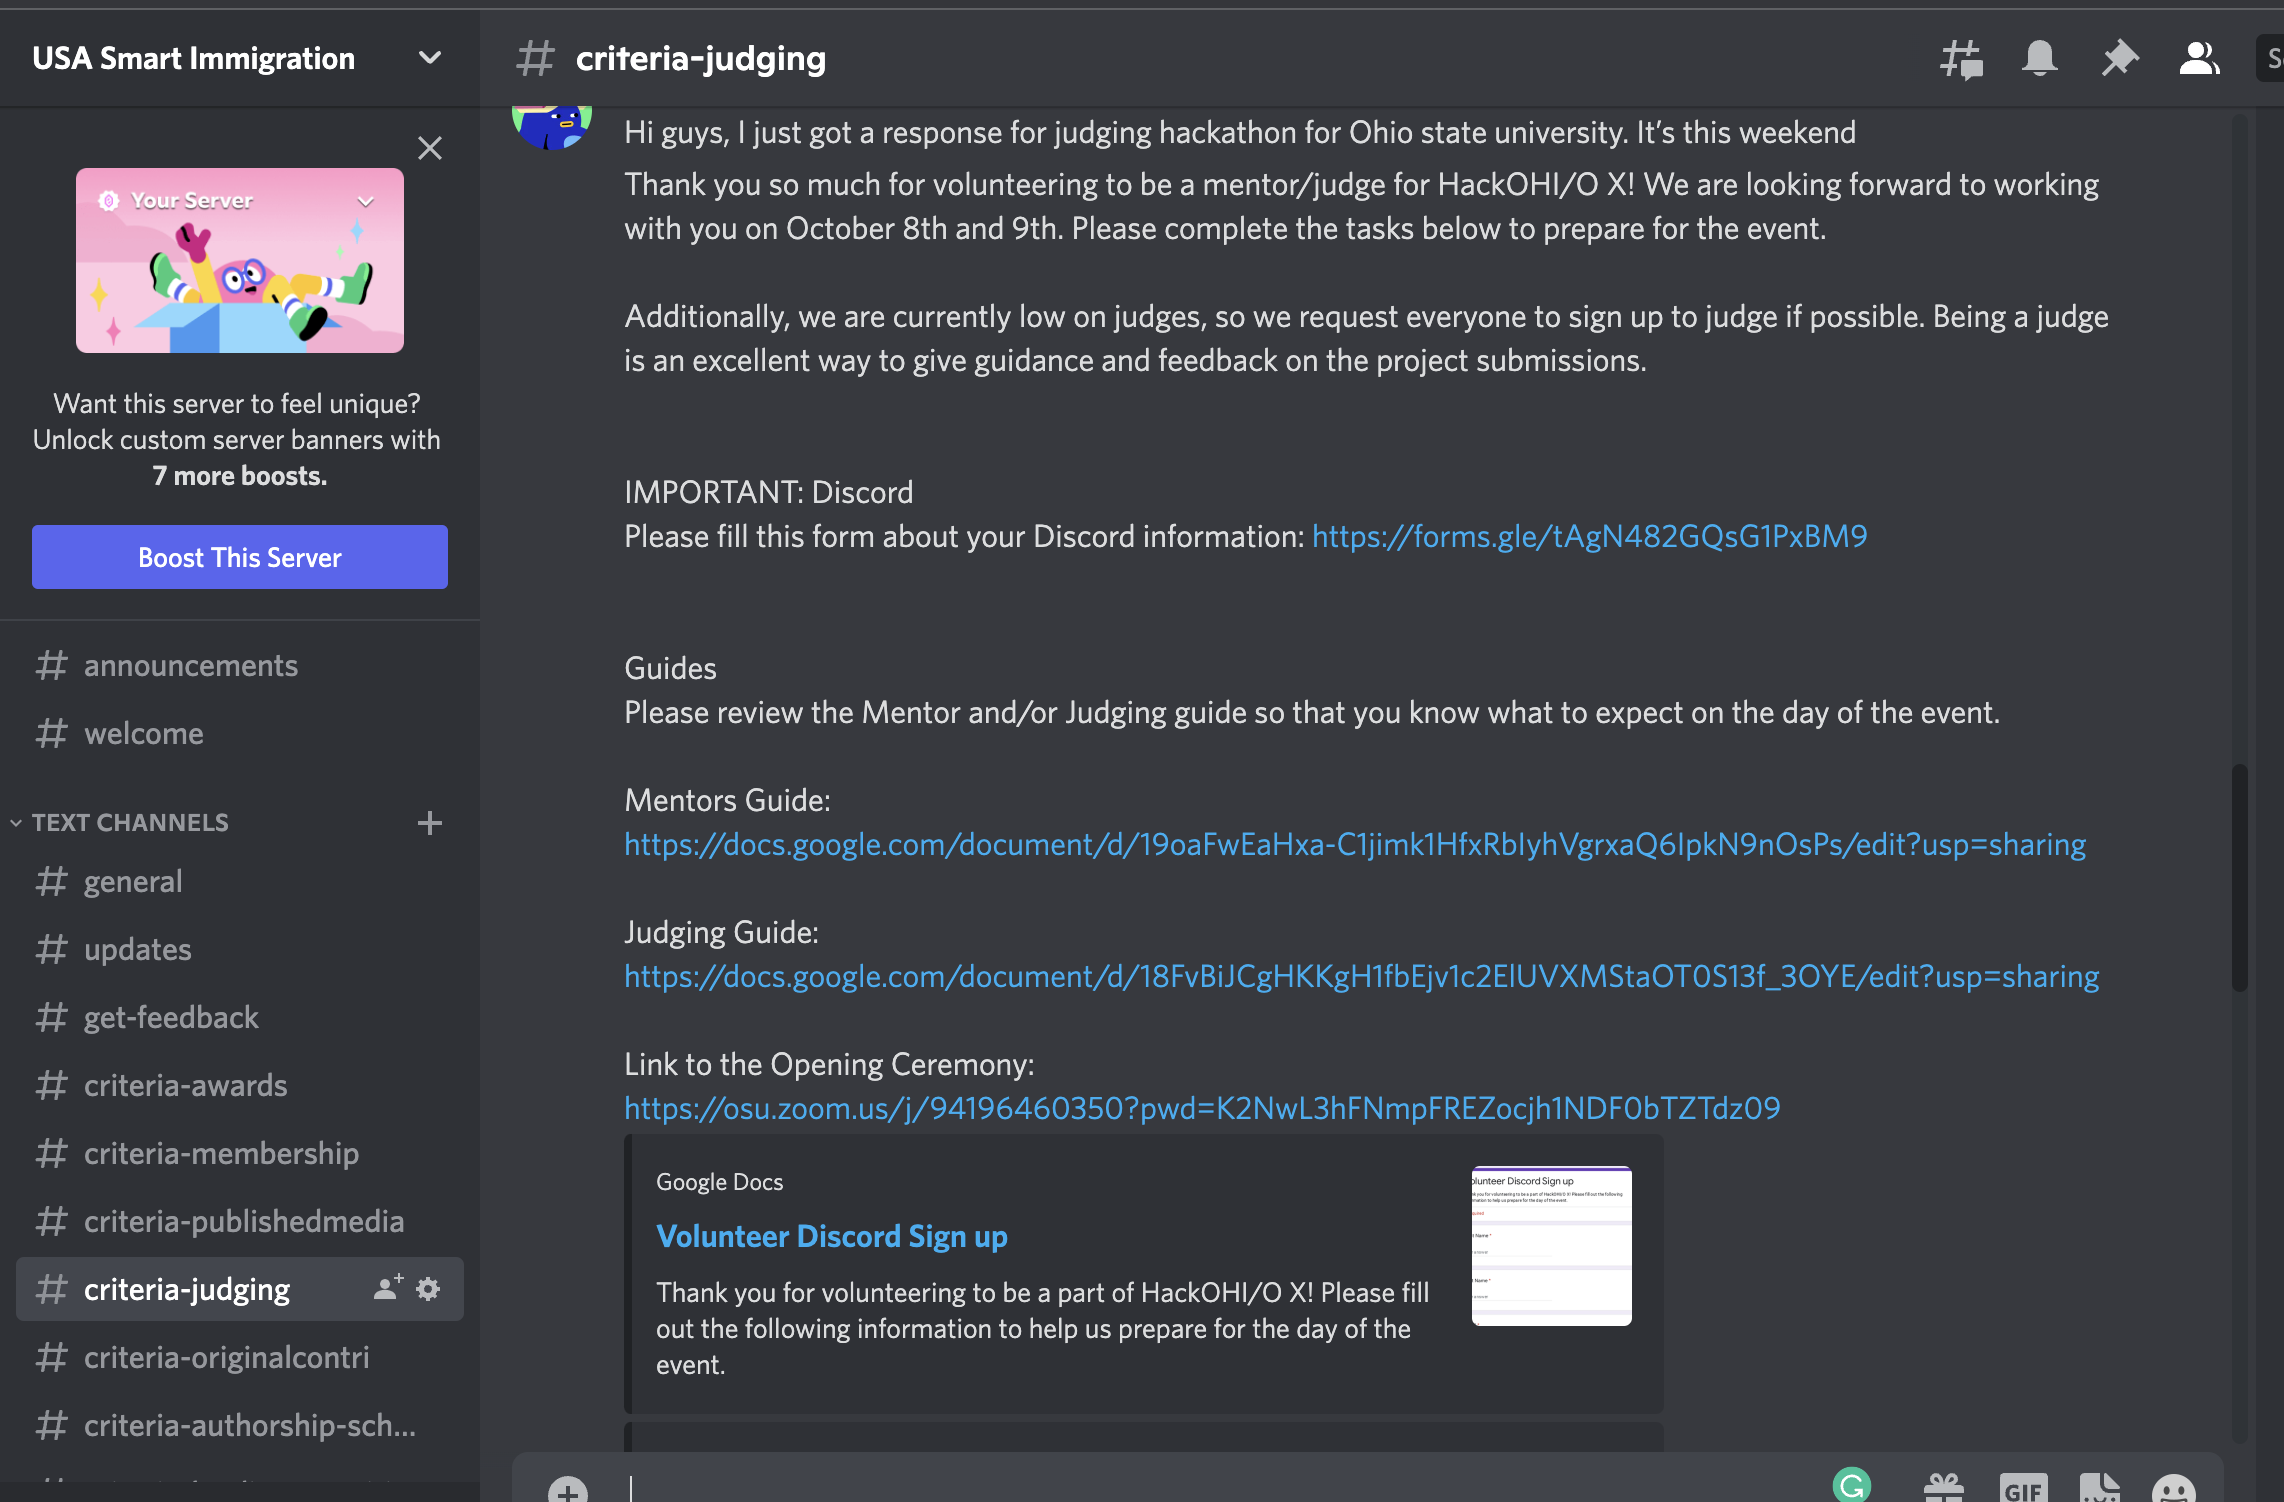
Task: Open the forms.gle Discord form link
Action: [1589, 537]
